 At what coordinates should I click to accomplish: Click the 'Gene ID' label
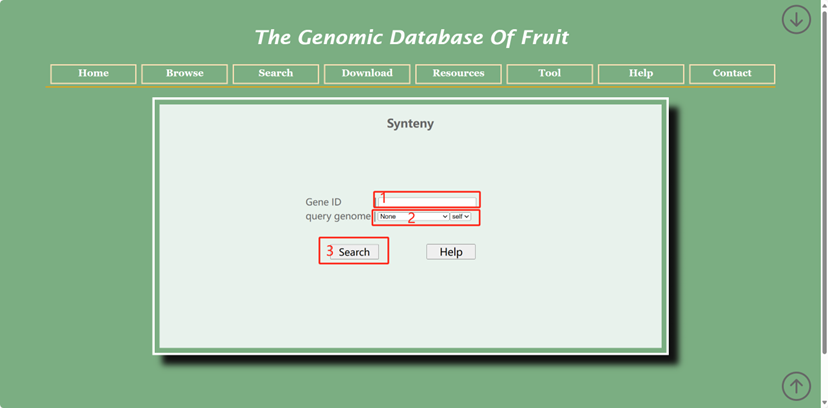pos(323,202)
